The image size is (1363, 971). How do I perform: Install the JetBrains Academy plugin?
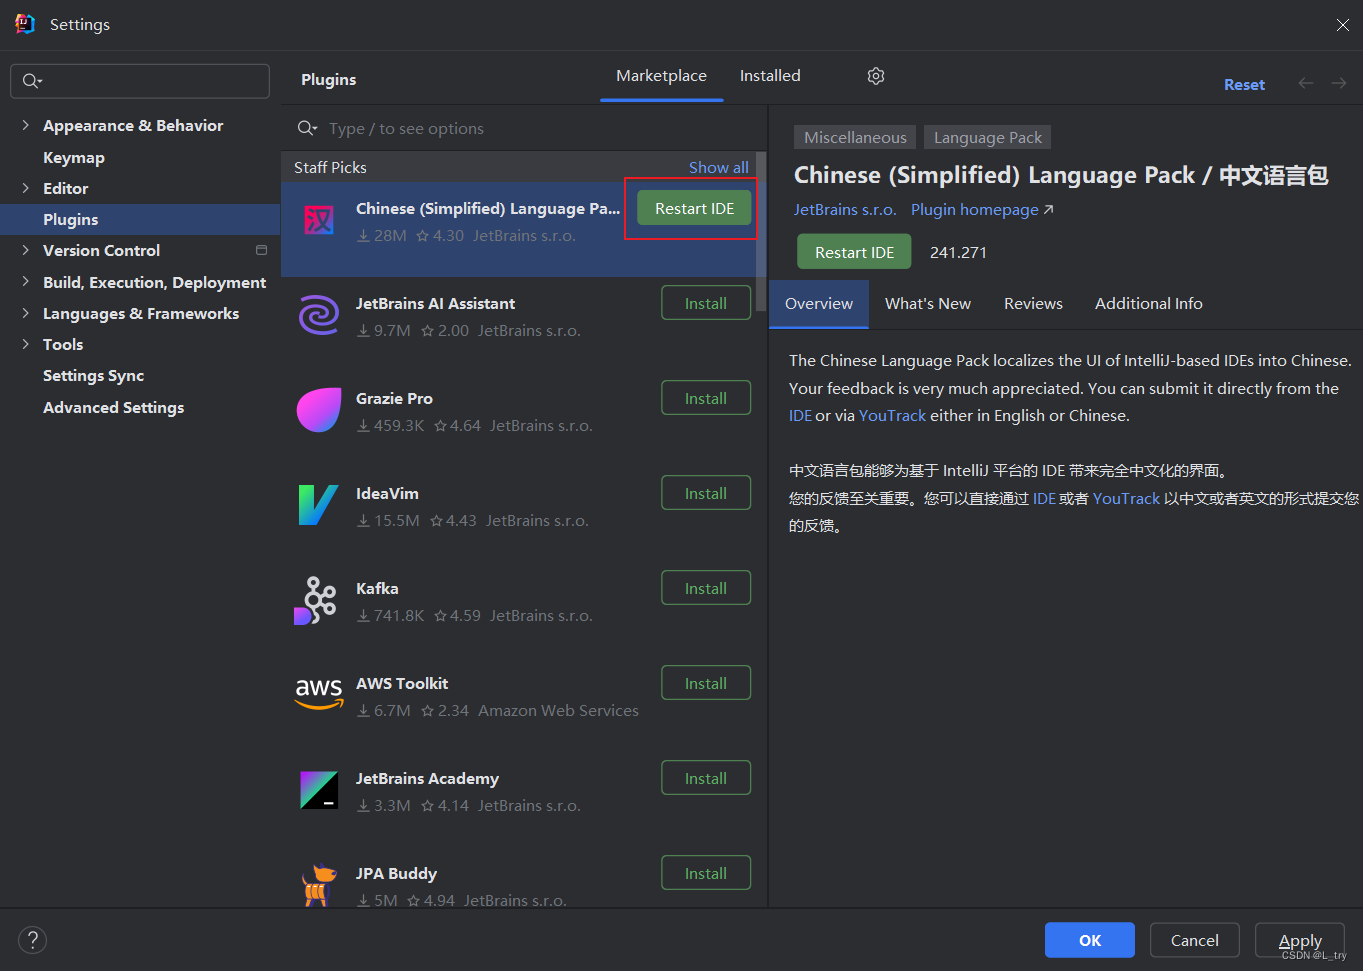click(706, 778)
